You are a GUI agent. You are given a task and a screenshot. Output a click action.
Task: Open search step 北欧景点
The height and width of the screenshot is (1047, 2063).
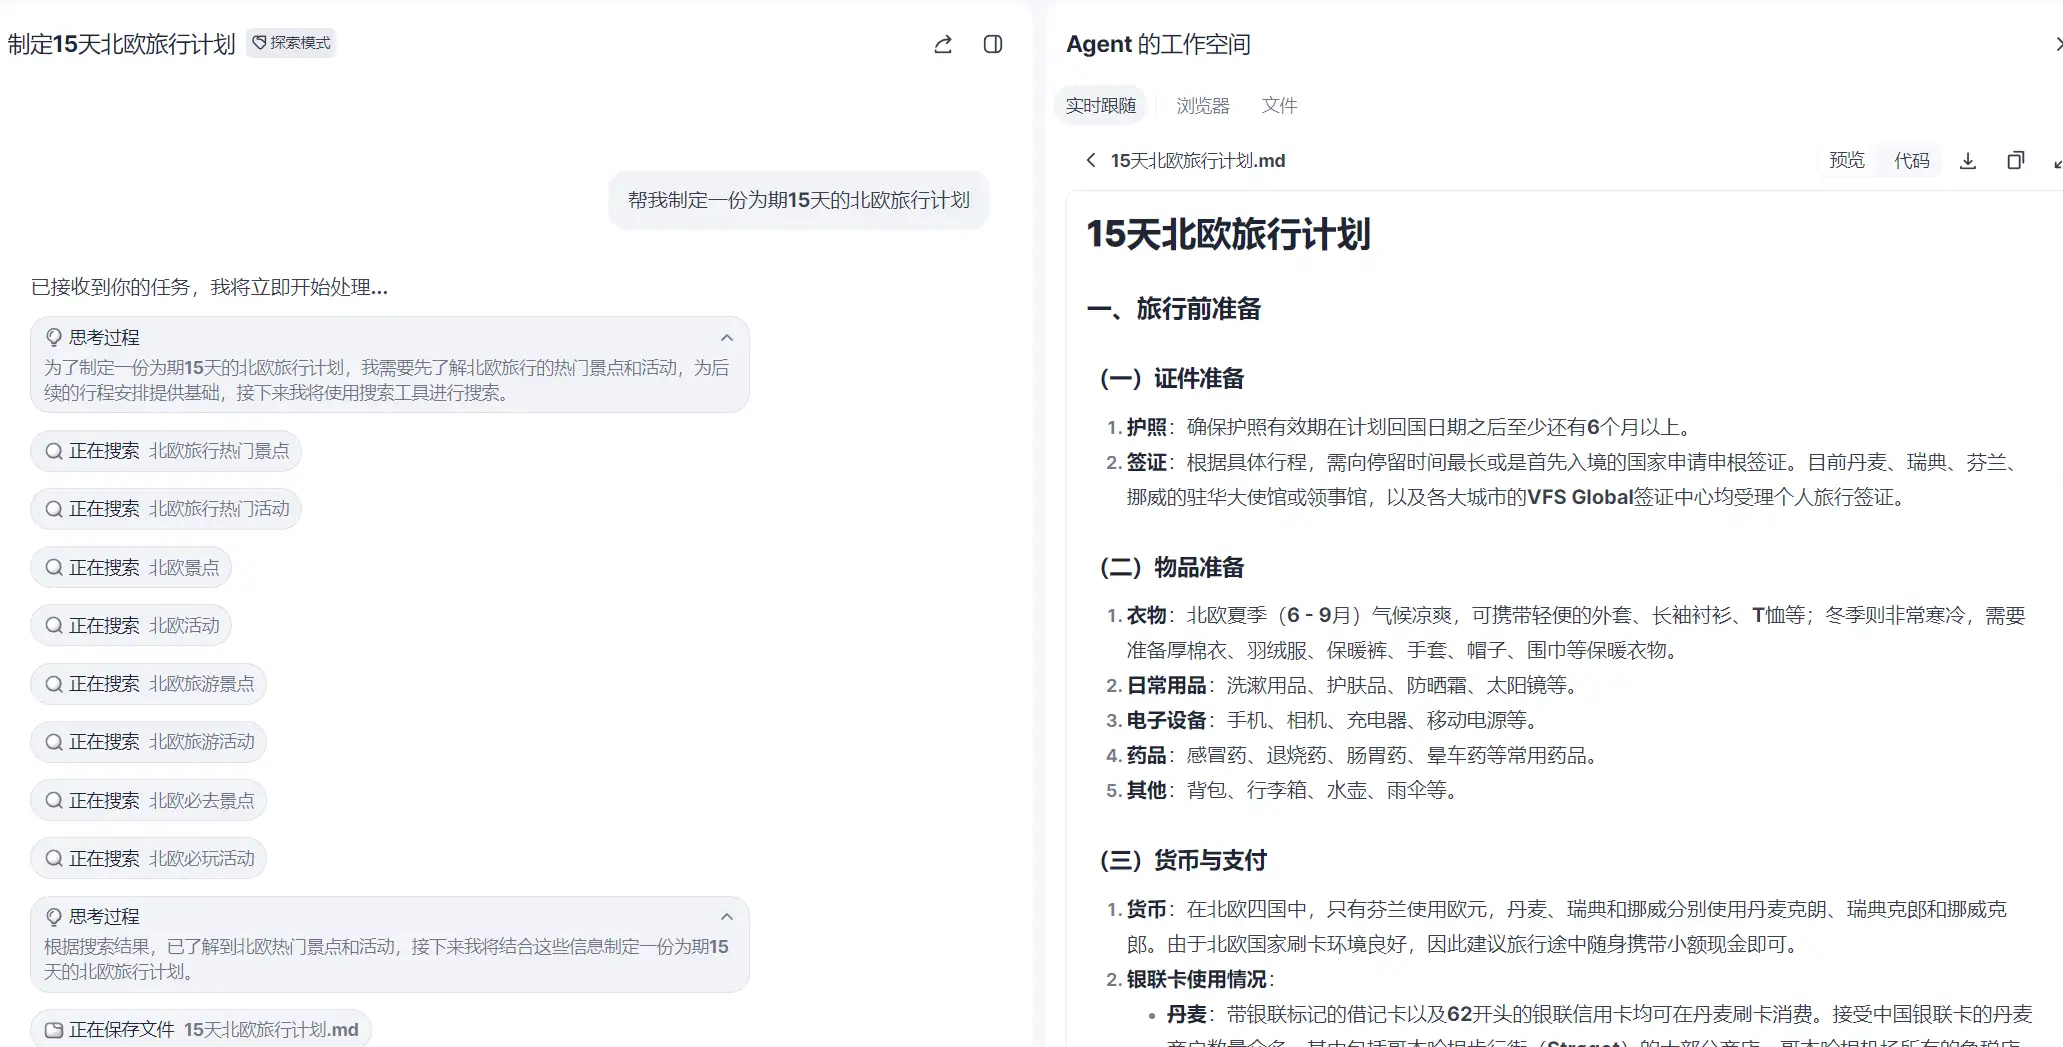coord(131,568)
